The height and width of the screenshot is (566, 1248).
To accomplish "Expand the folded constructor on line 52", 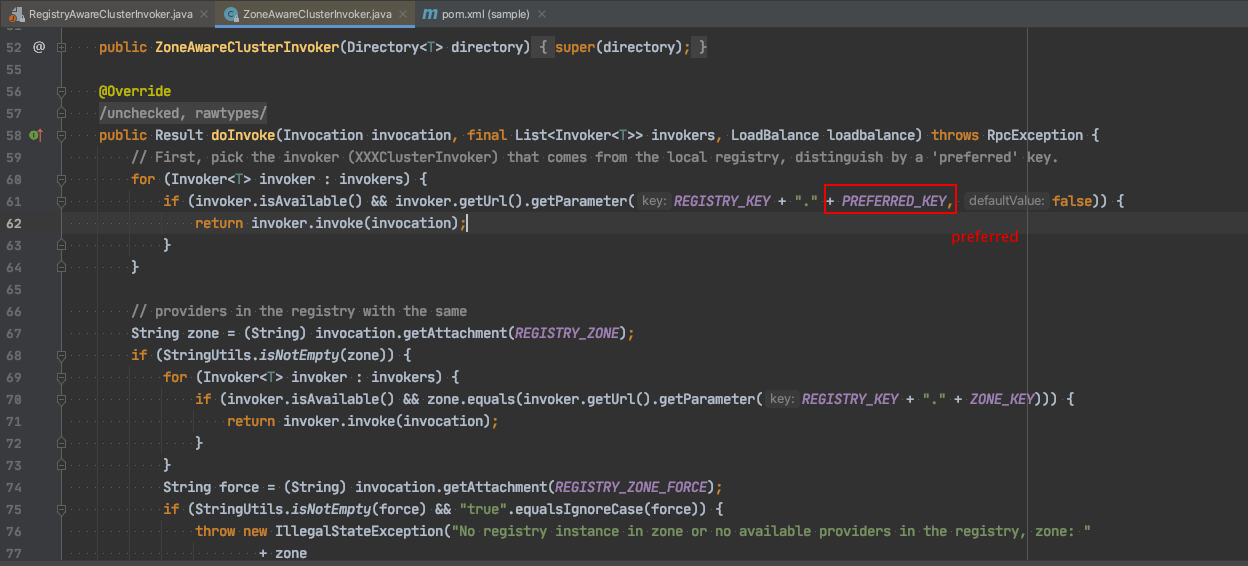I will click(62, 47).
